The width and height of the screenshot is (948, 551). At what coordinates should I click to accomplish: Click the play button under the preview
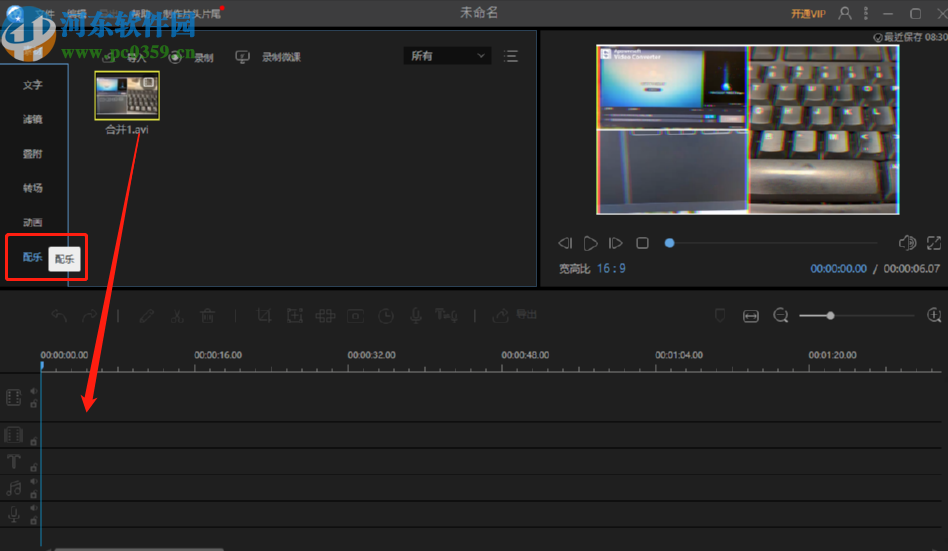click(x=591, y=243)
